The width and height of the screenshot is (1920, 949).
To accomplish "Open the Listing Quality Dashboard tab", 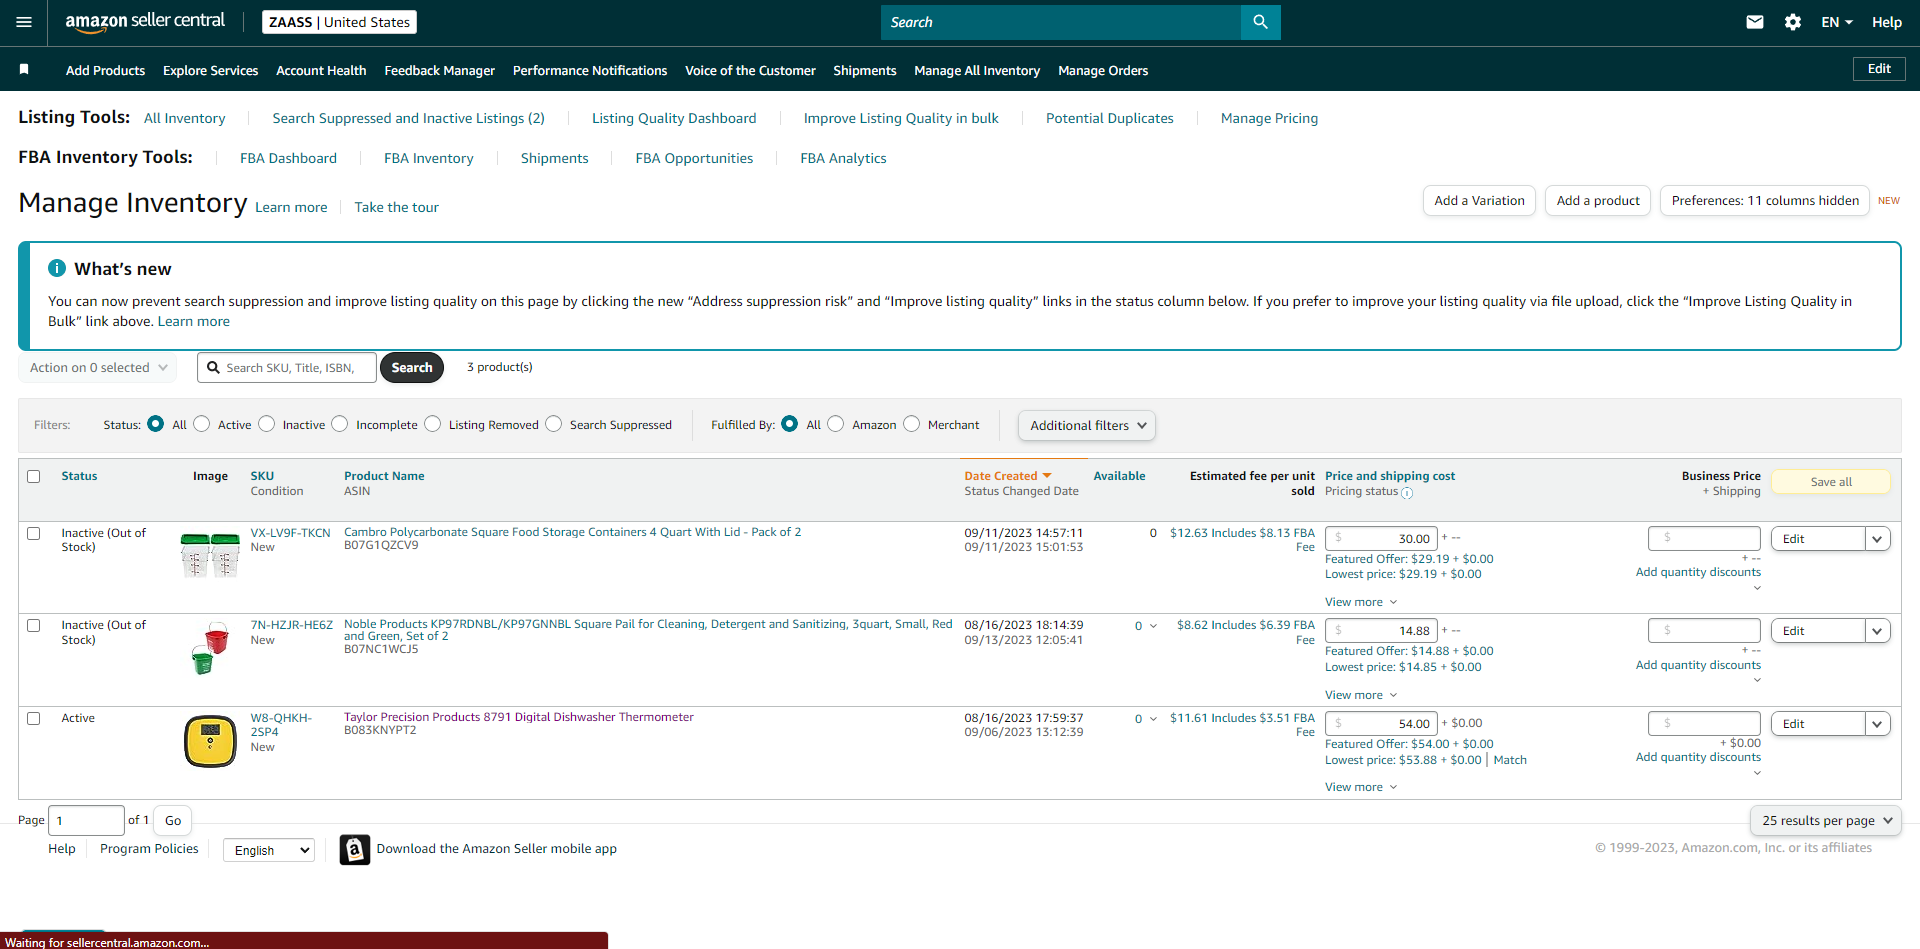I will [x=674, y=118].
